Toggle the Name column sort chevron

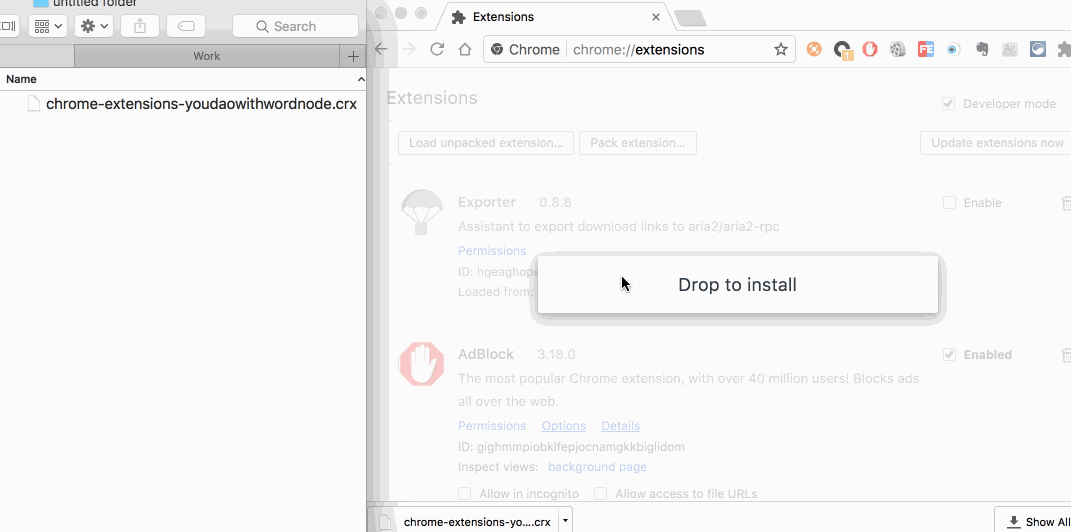click(361, 79)
